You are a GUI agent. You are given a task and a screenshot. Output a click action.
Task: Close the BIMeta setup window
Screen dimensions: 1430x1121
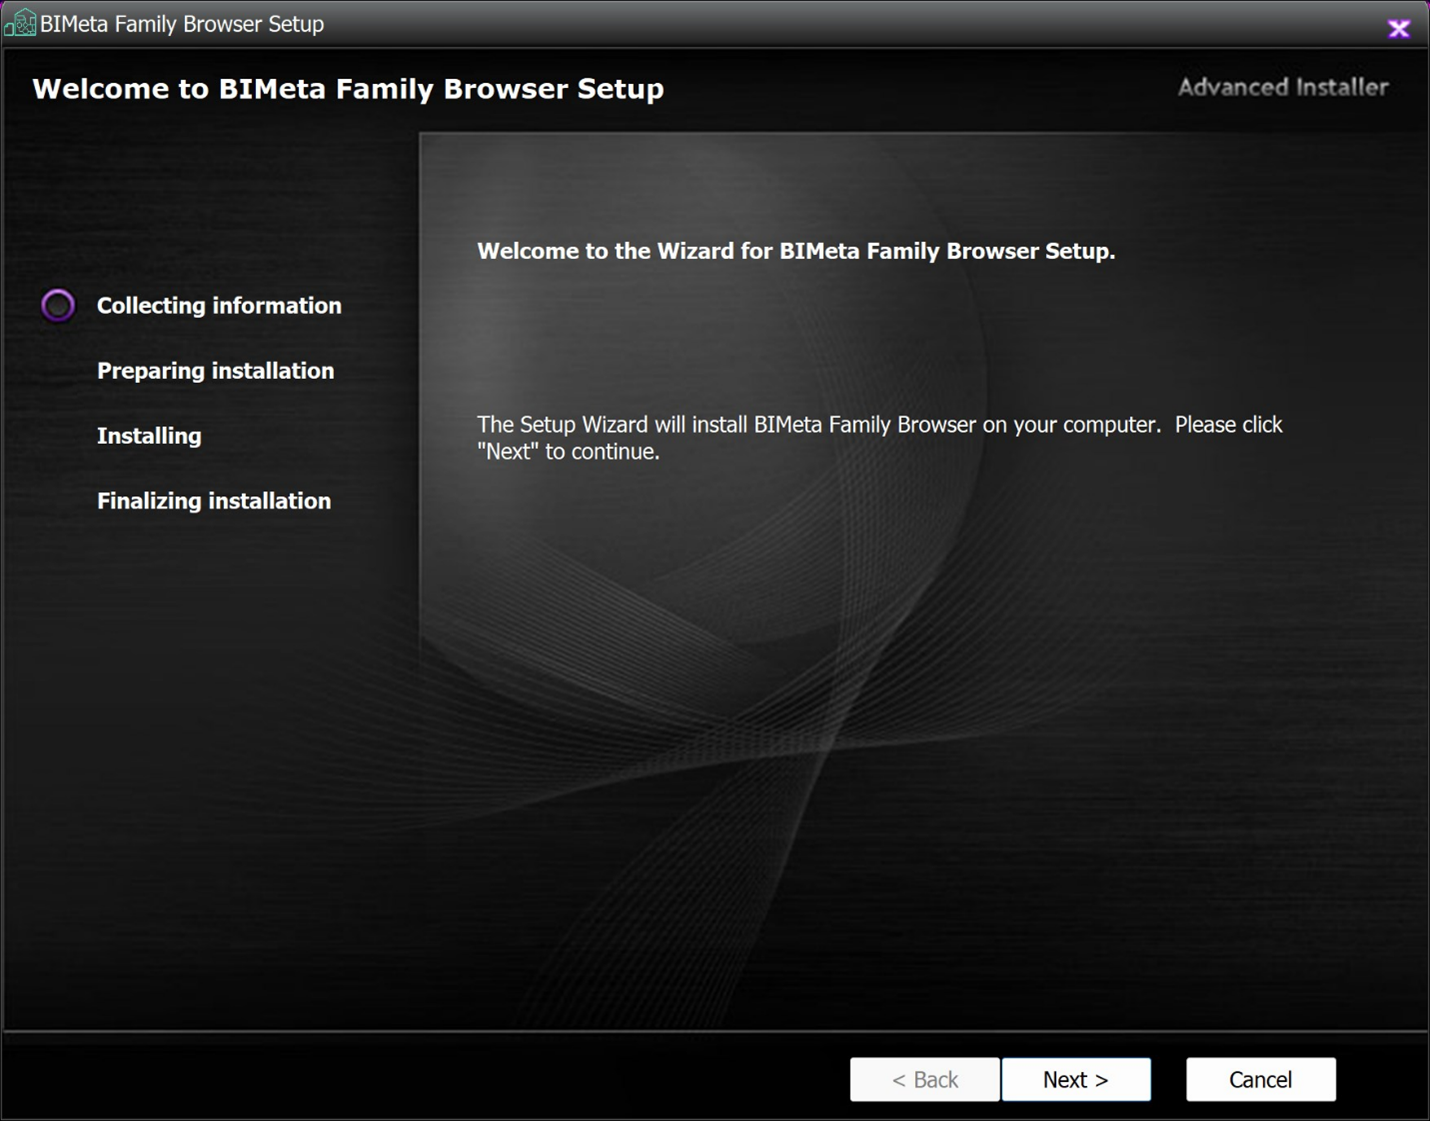(1399, 28)
